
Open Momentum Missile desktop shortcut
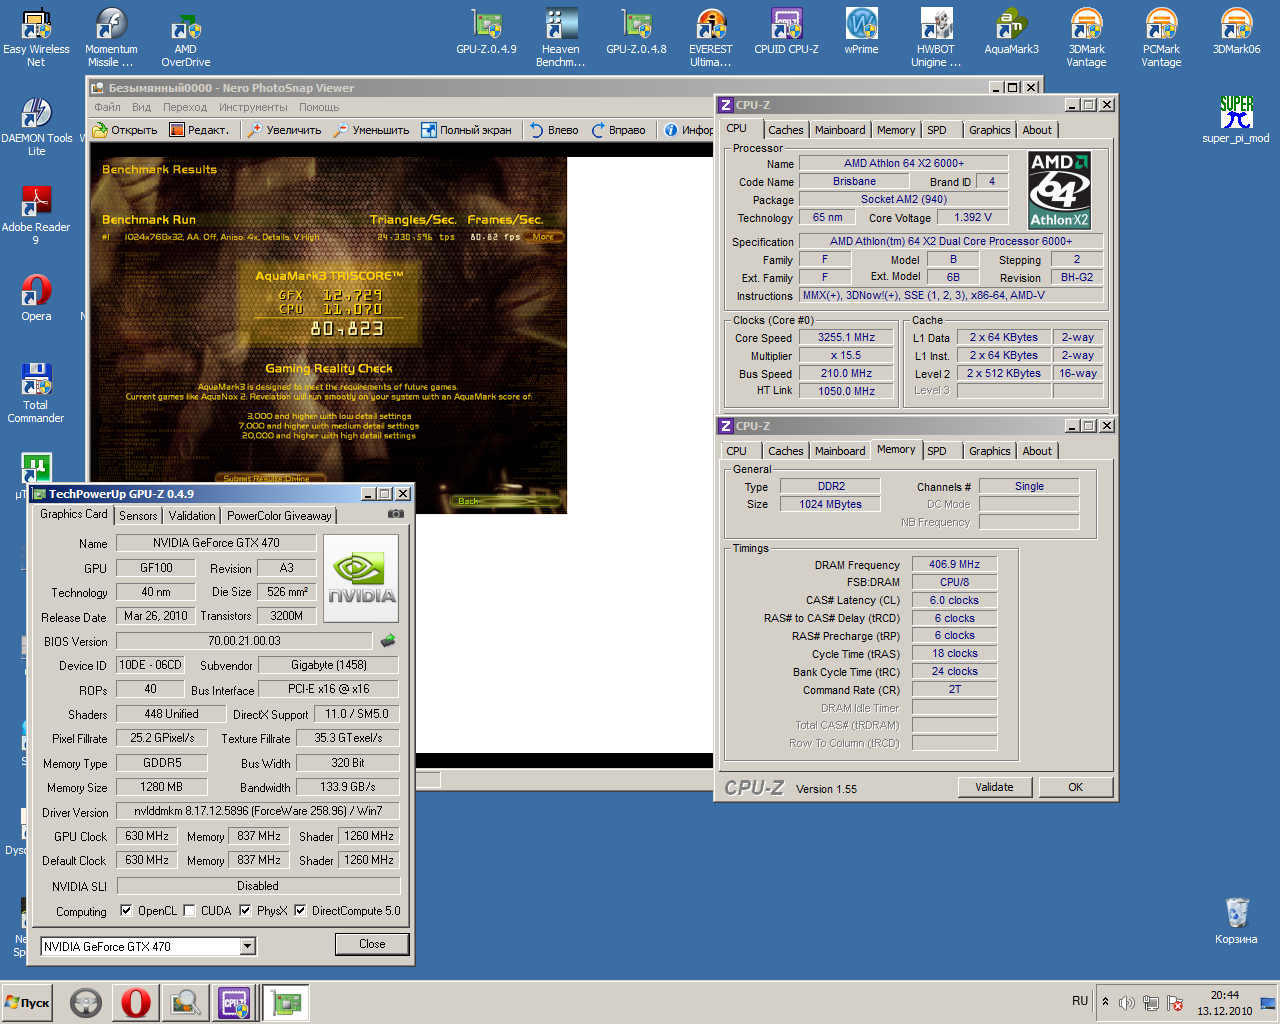coord(111,38)
